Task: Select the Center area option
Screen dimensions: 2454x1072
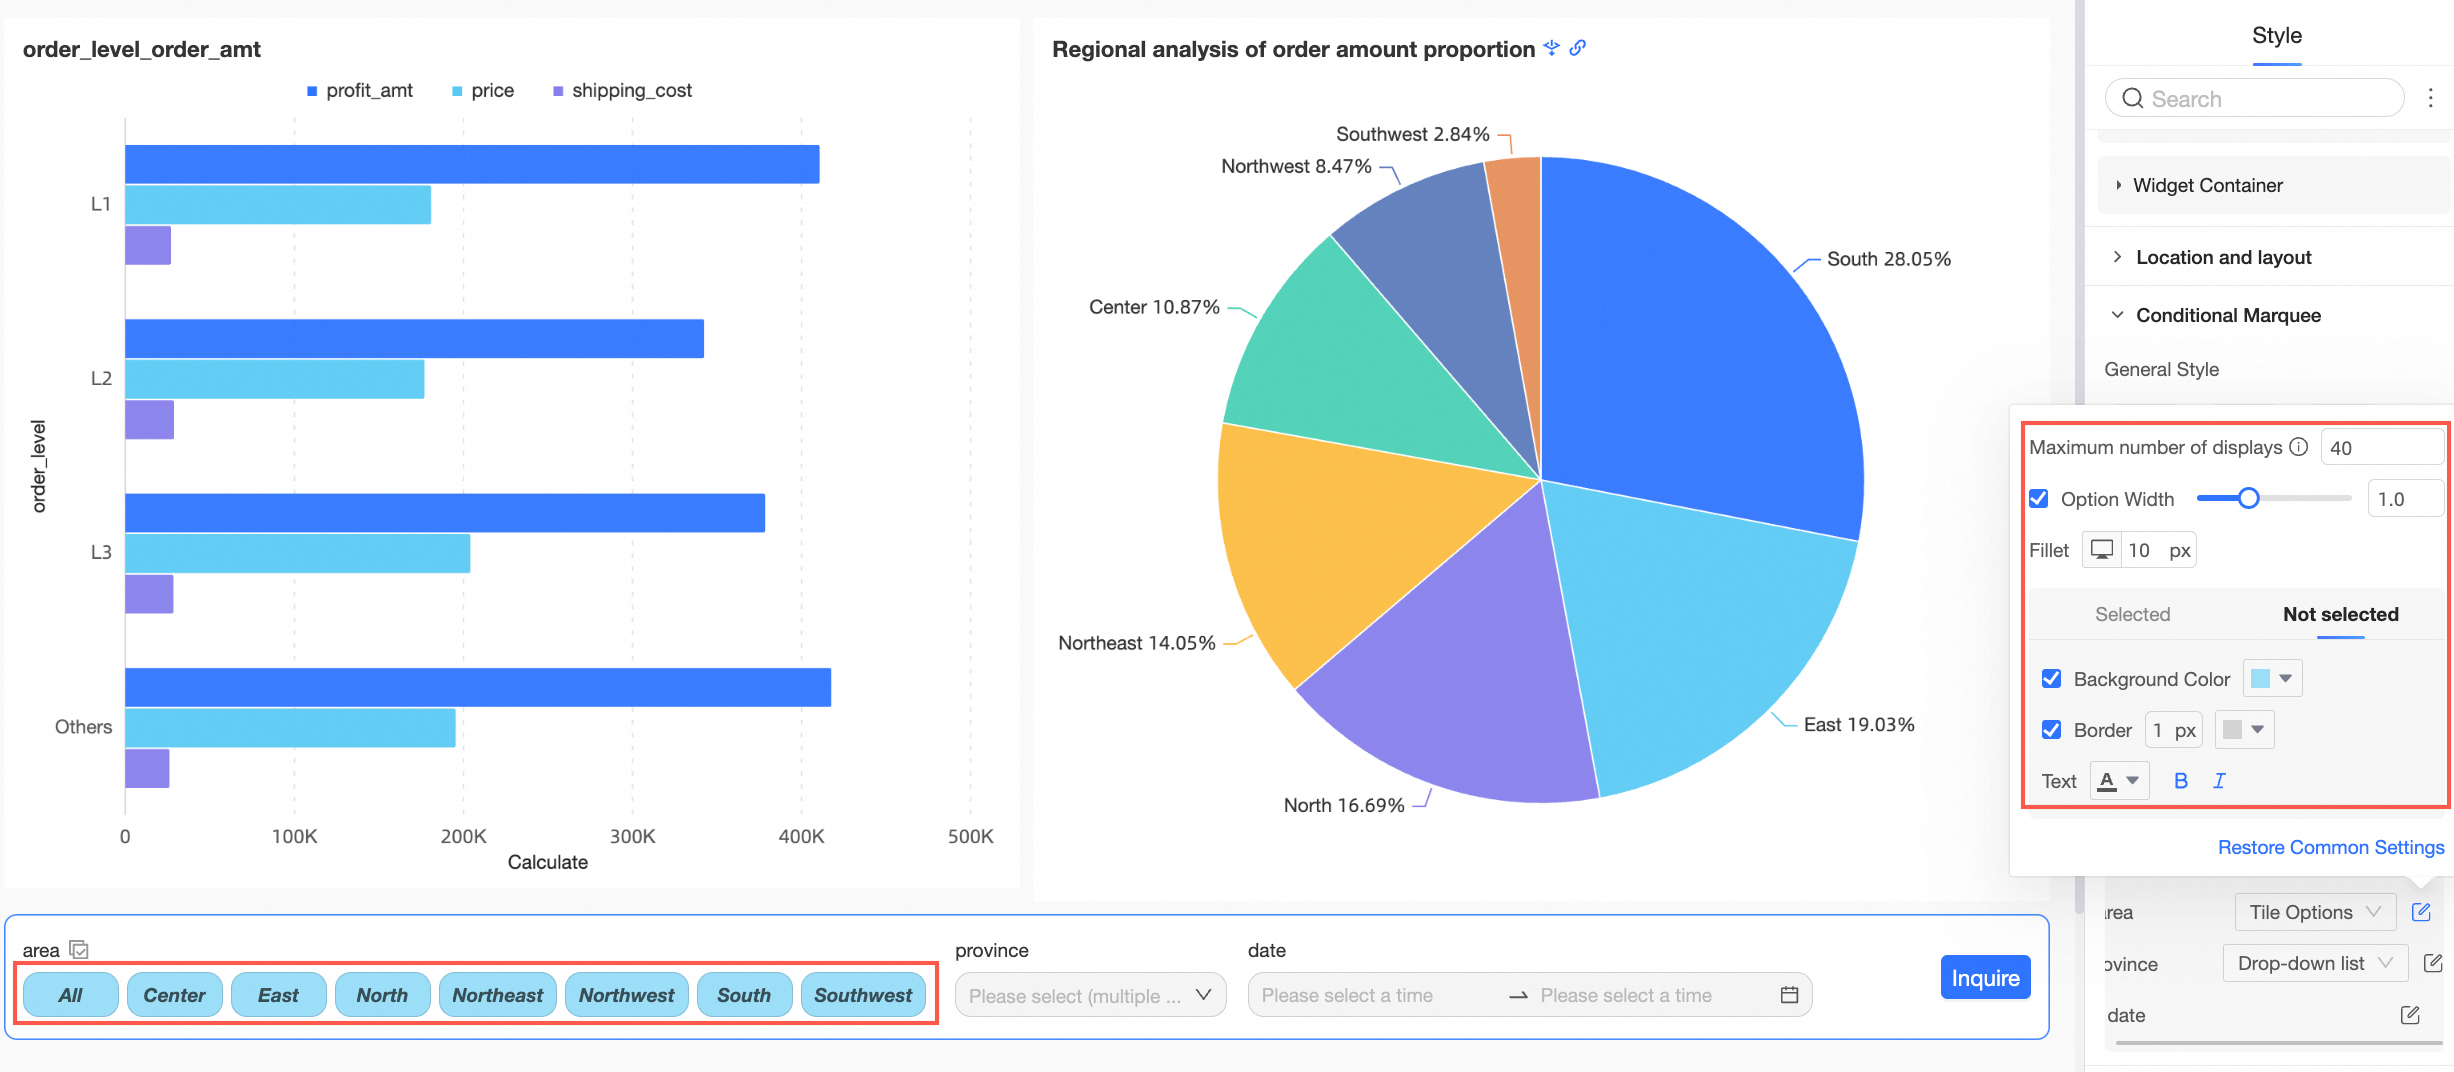Action: coord(174,995)
